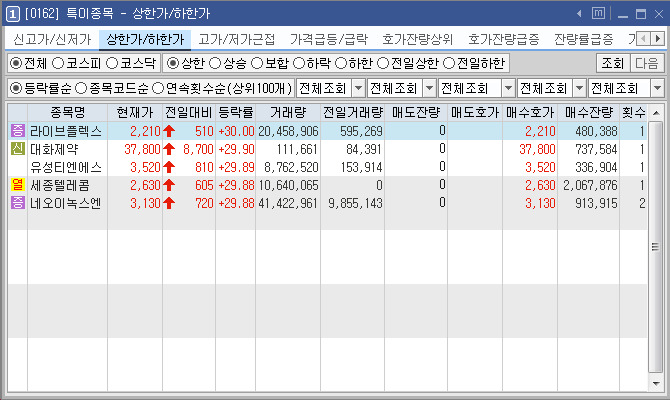Image resolution: width=670 pixels, height=400 pixels.
Task: Click the 증 badge beside 라이브플렉스
Action: click(18, 131)
